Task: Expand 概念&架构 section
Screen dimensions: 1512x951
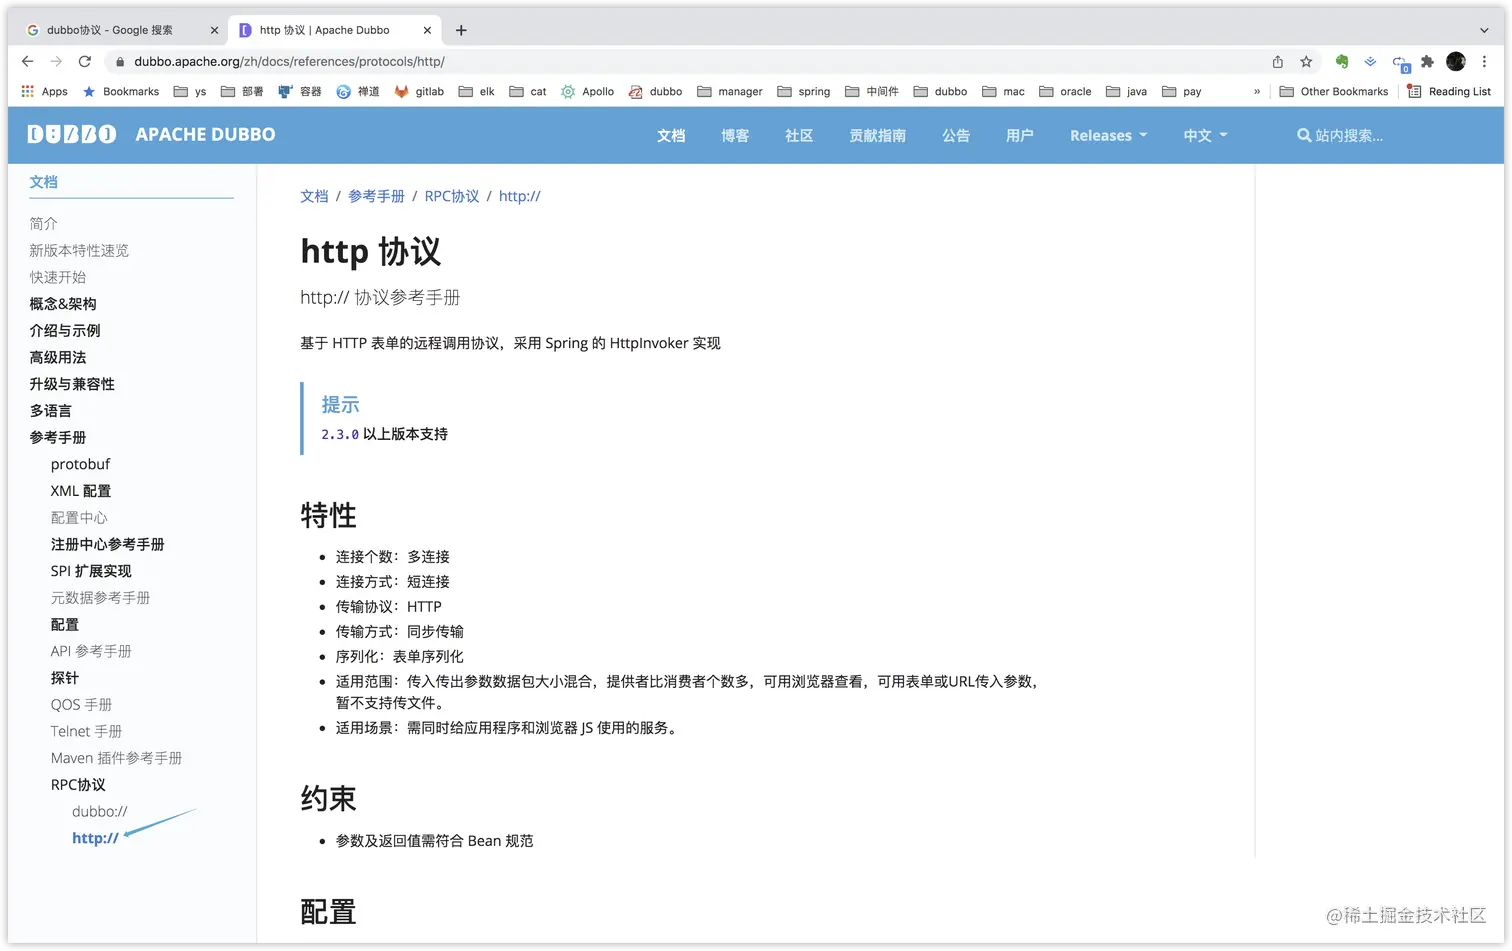Action: tap(63, 304)
